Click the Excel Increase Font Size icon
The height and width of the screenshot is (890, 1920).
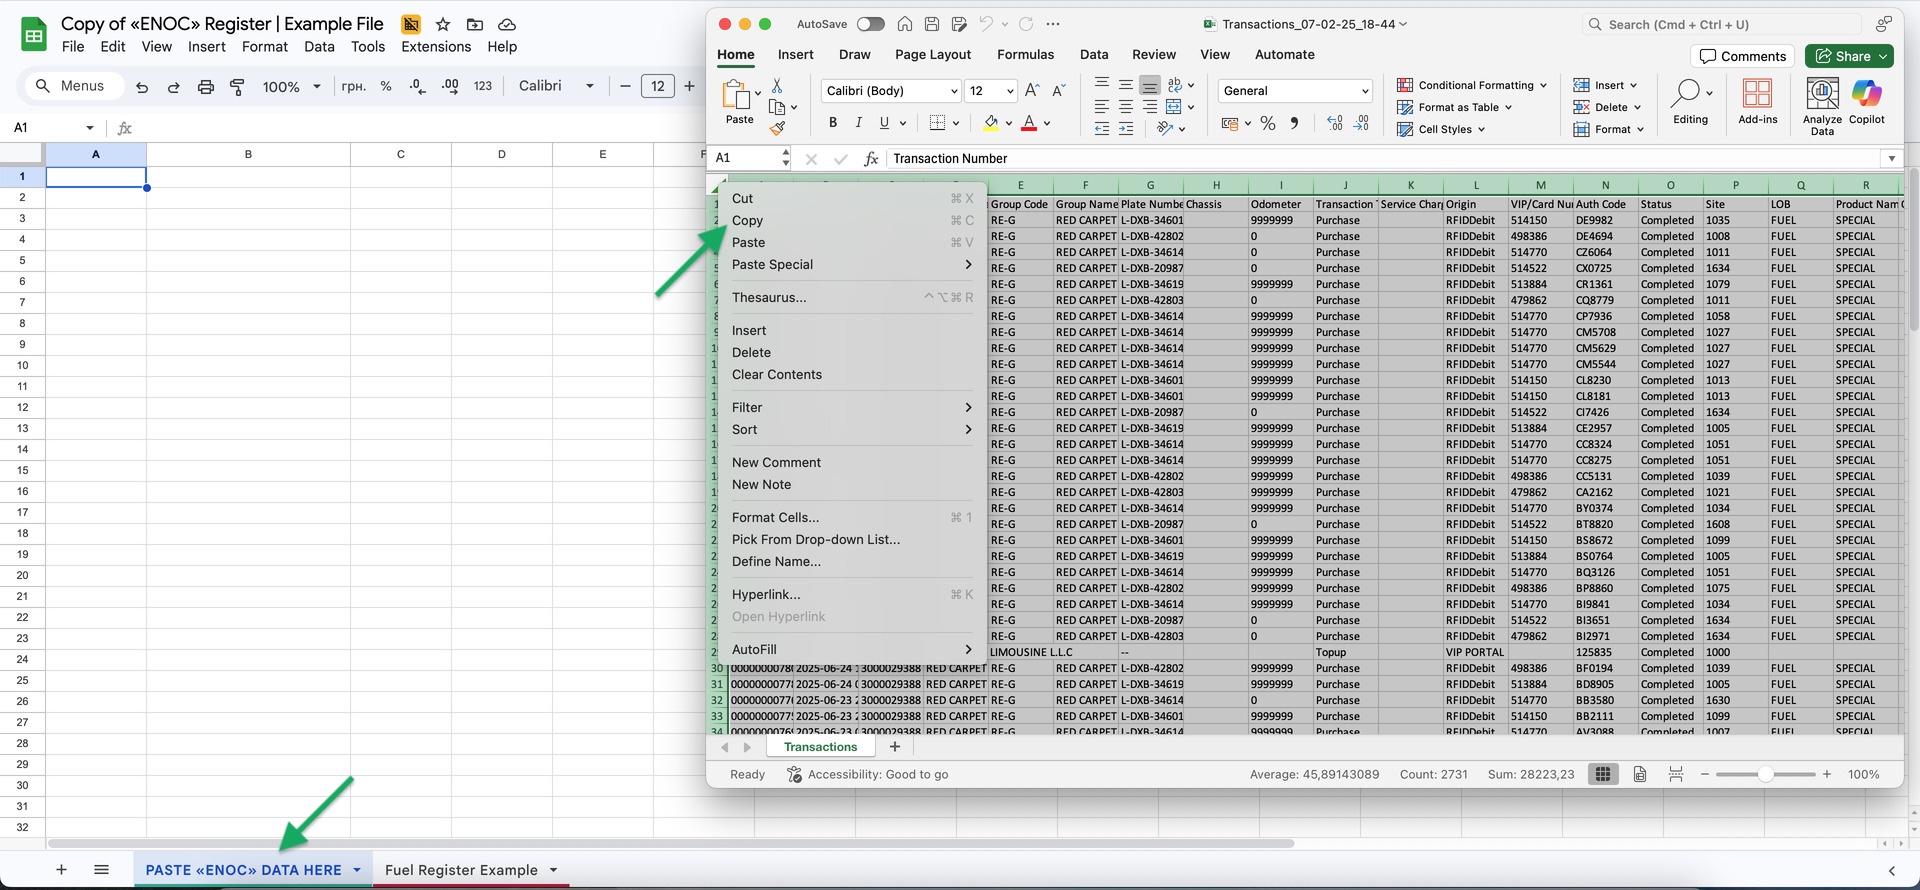[x=1033, y=90]
